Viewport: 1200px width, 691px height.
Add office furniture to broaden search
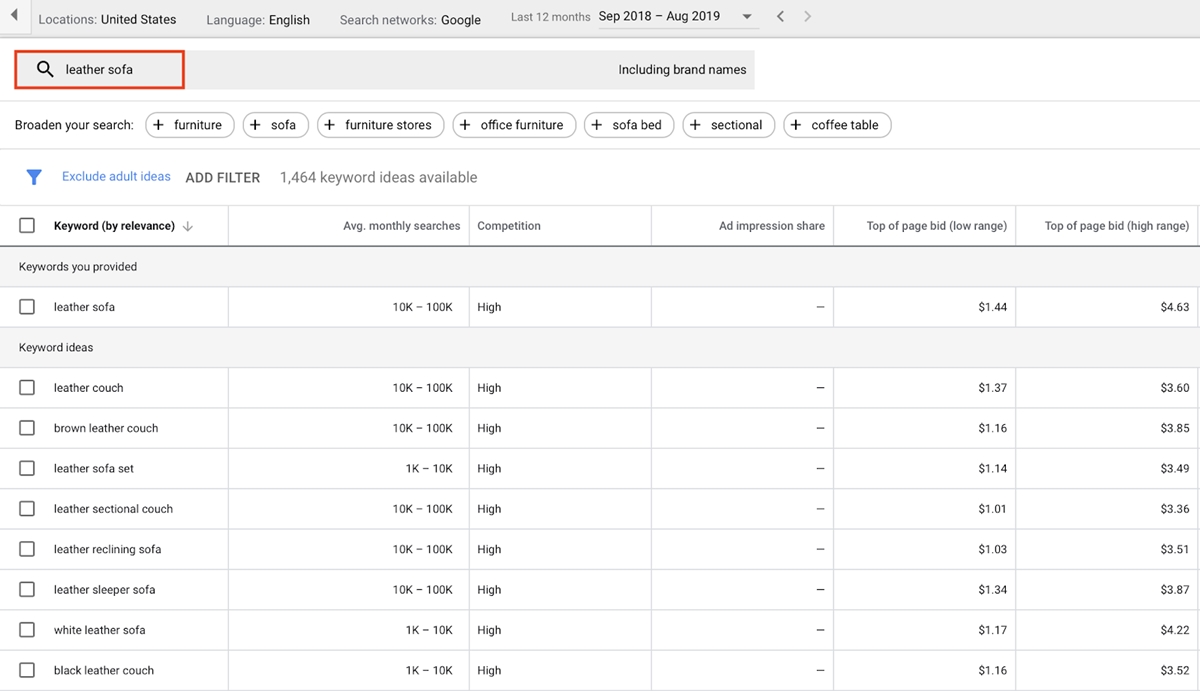point(514,125)
